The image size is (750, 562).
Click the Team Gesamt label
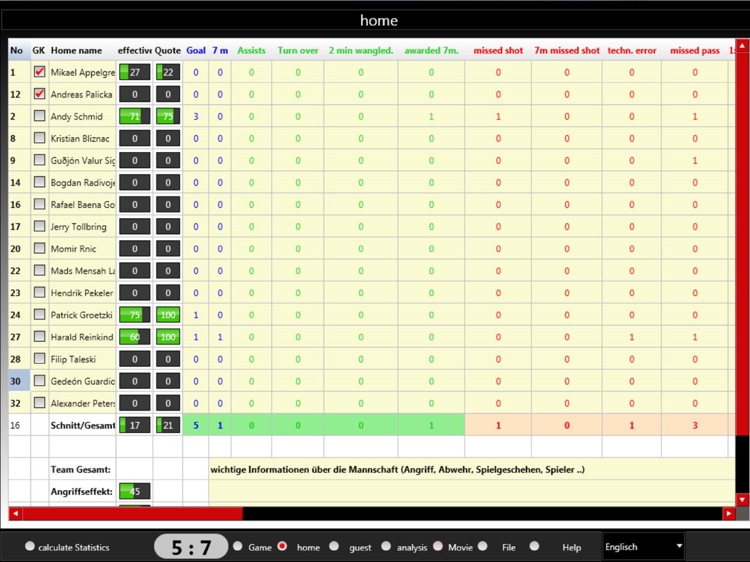80,469
